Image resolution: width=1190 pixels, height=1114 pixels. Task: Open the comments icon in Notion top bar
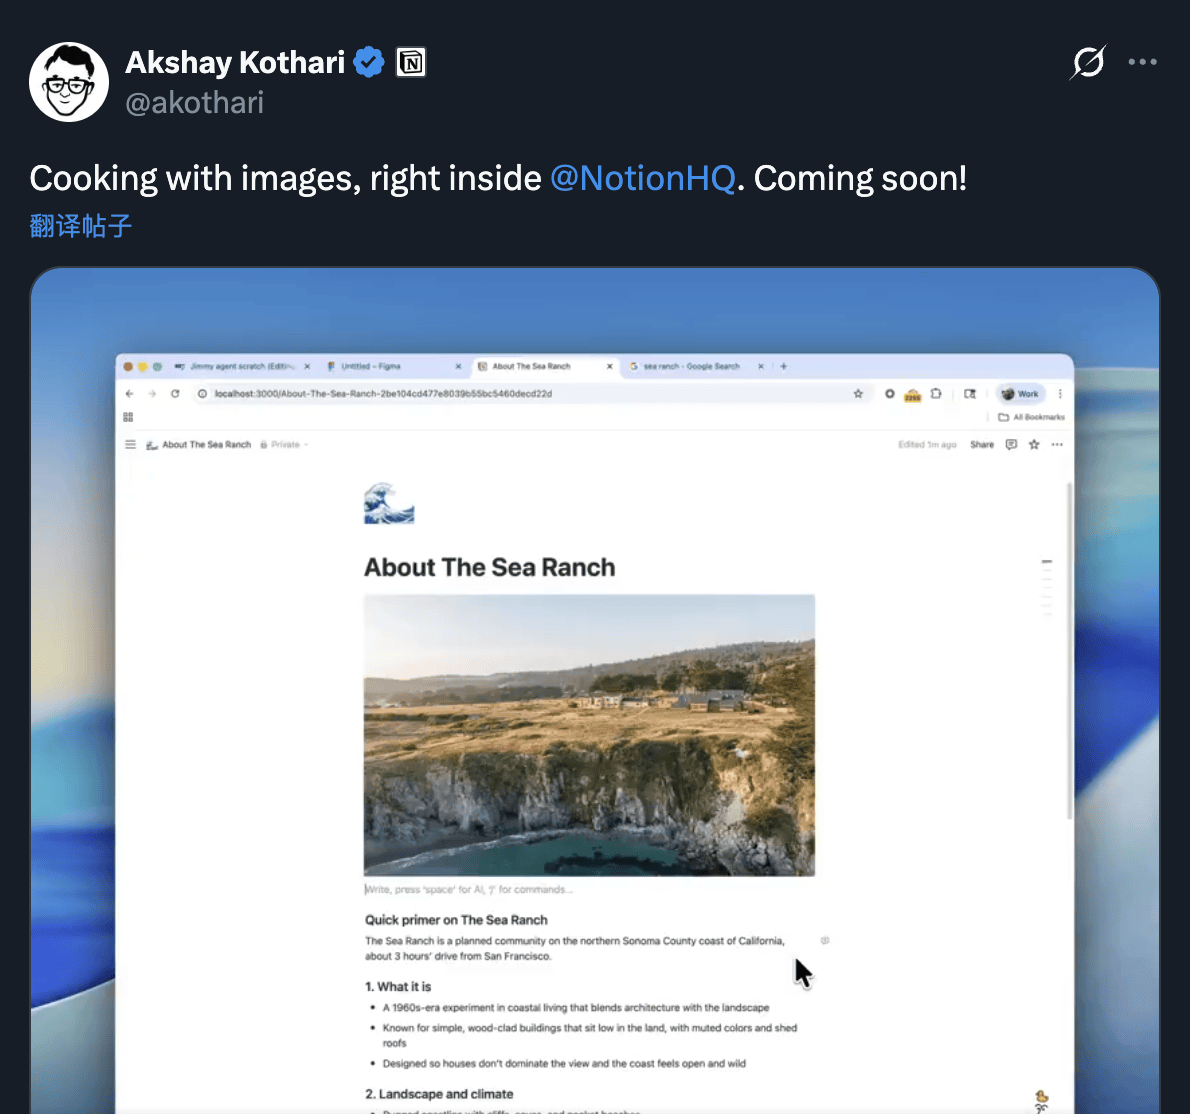click(x=1011, y=445)
